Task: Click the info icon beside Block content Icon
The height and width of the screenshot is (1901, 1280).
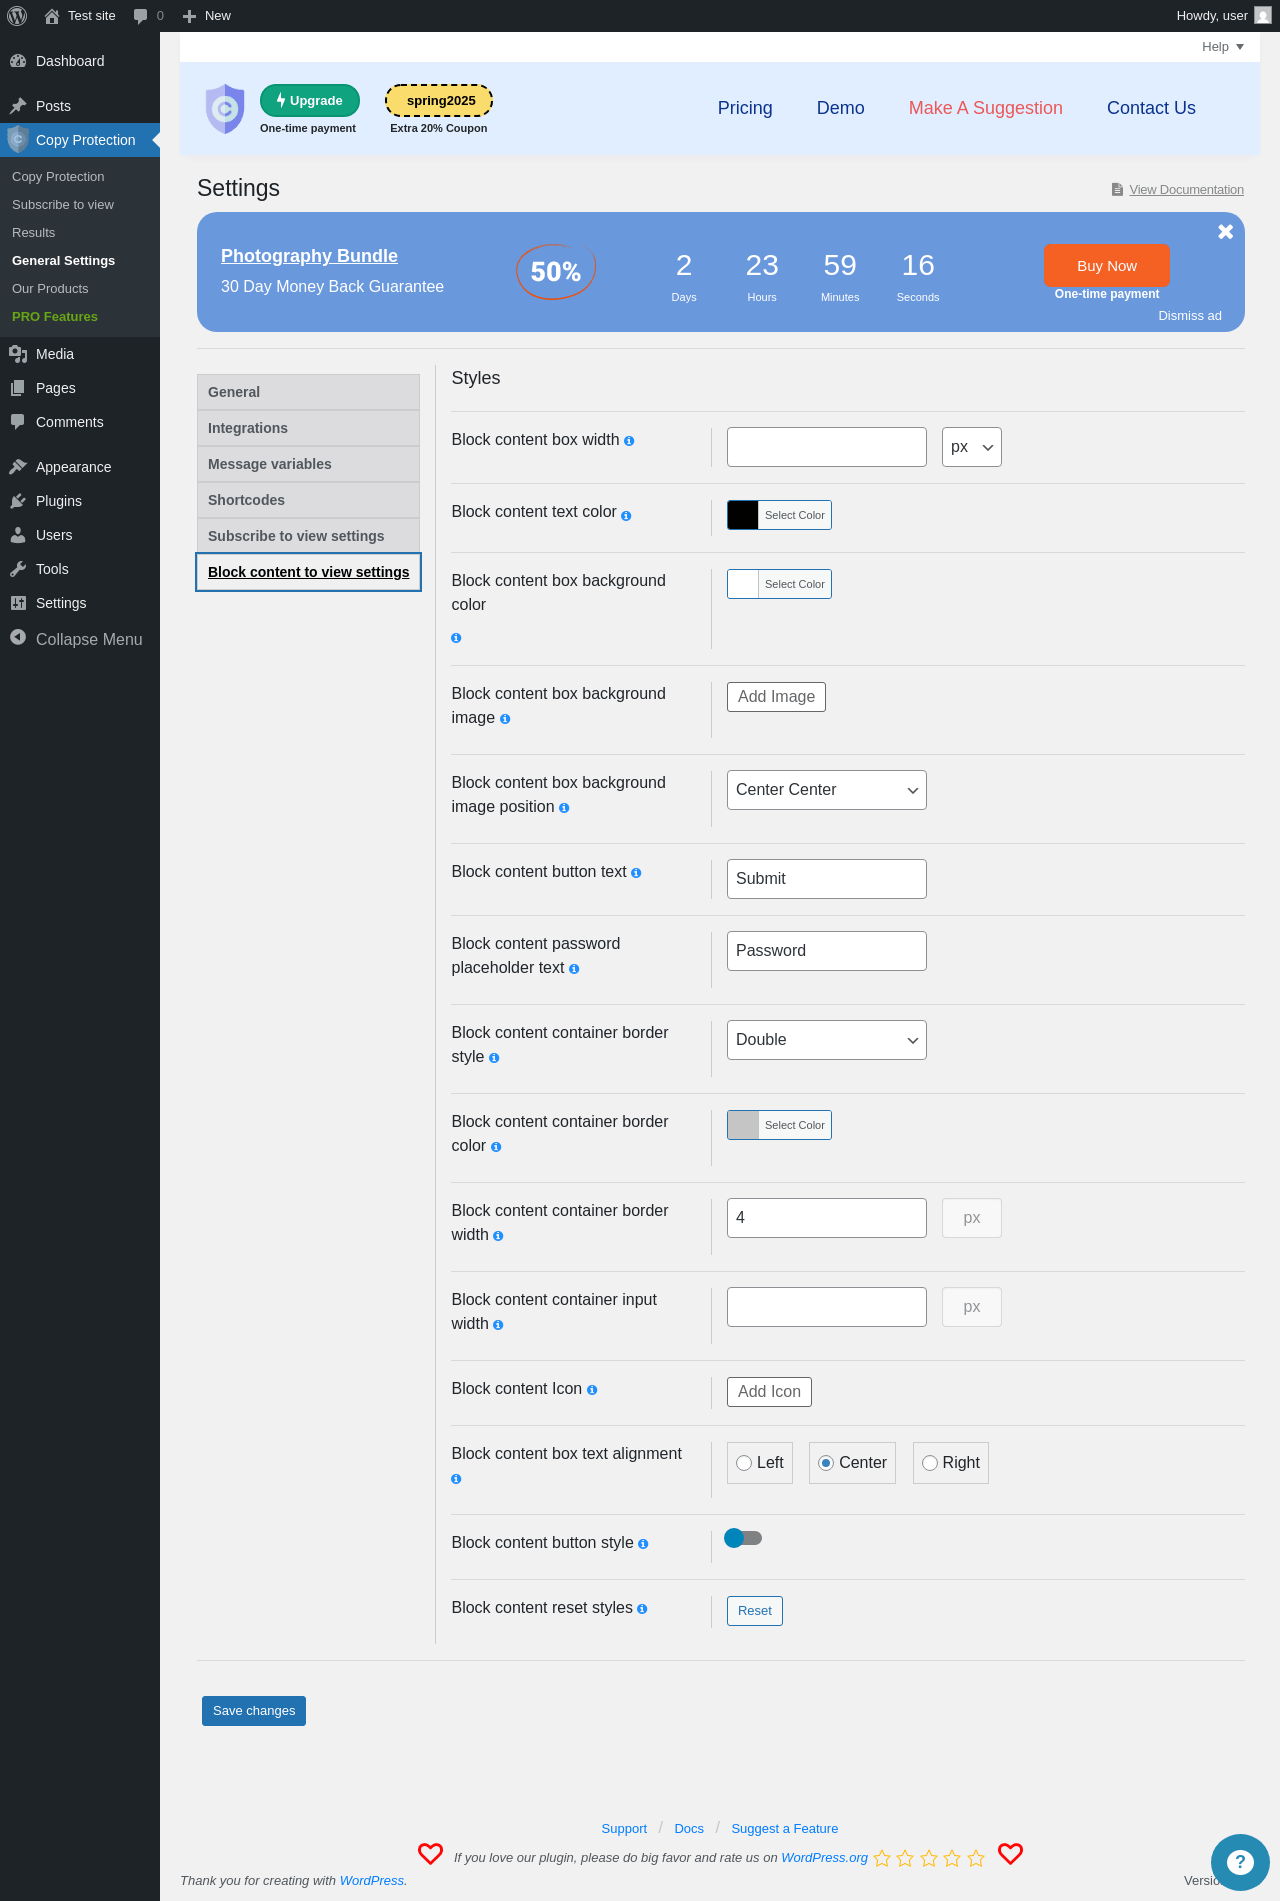Action: point(592,1390)
